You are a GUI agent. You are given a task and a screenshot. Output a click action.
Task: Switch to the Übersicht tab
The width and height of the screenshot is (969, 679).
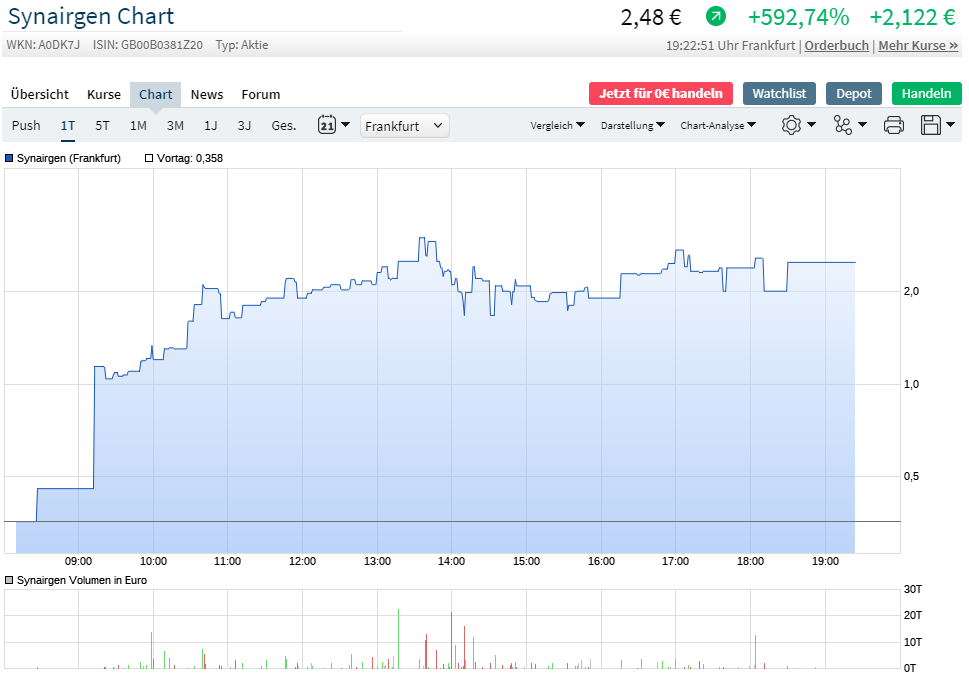coord(40,94)
